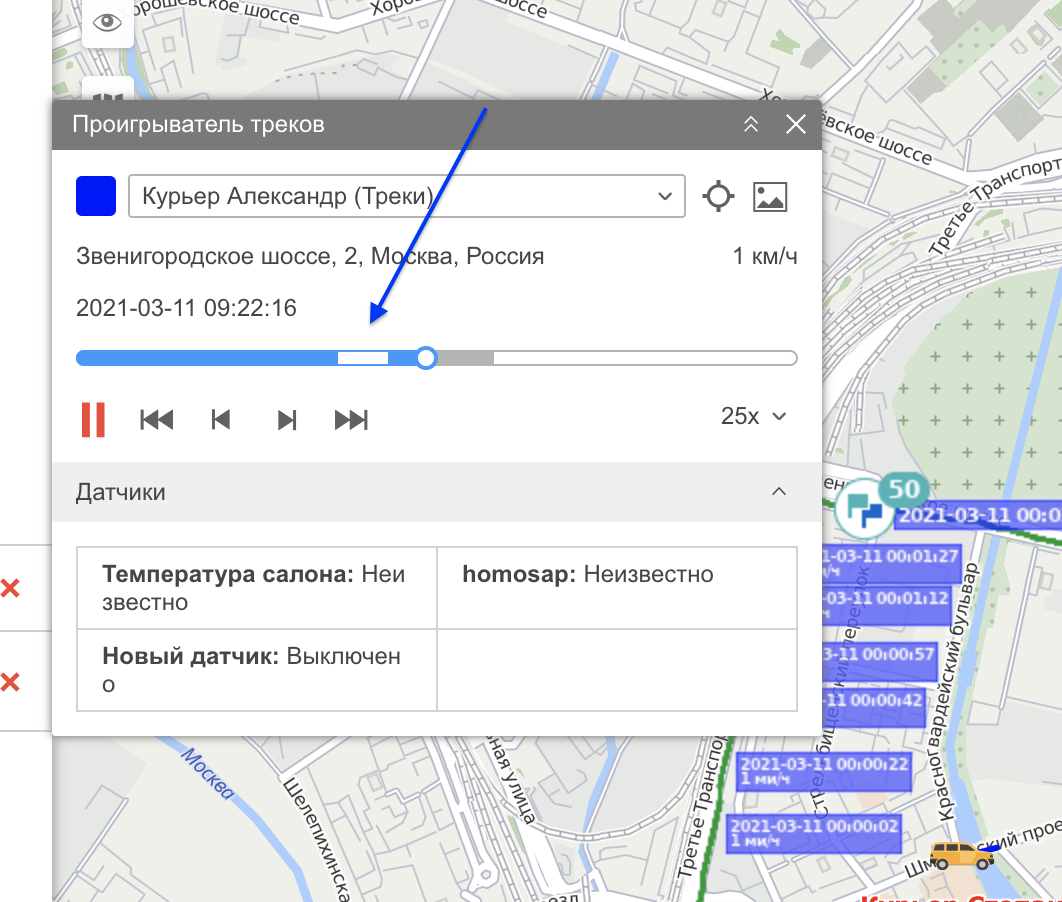Pause the track playback
Screen dimensions: 1062x902
pyautogui.click(x=93, y=419)
